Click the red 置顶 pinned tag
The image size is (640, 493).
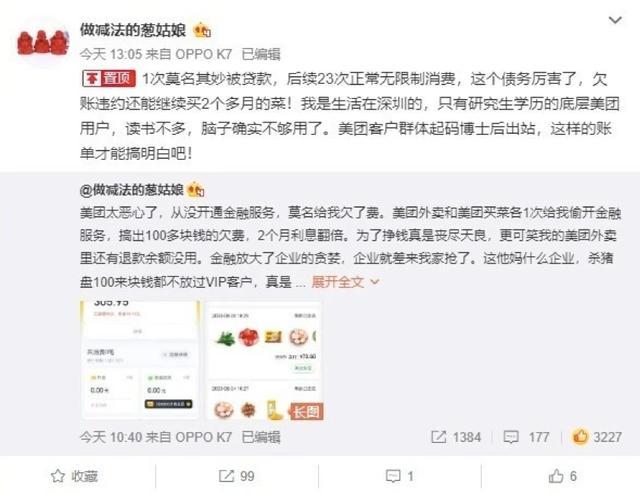[x=109, y=78]
